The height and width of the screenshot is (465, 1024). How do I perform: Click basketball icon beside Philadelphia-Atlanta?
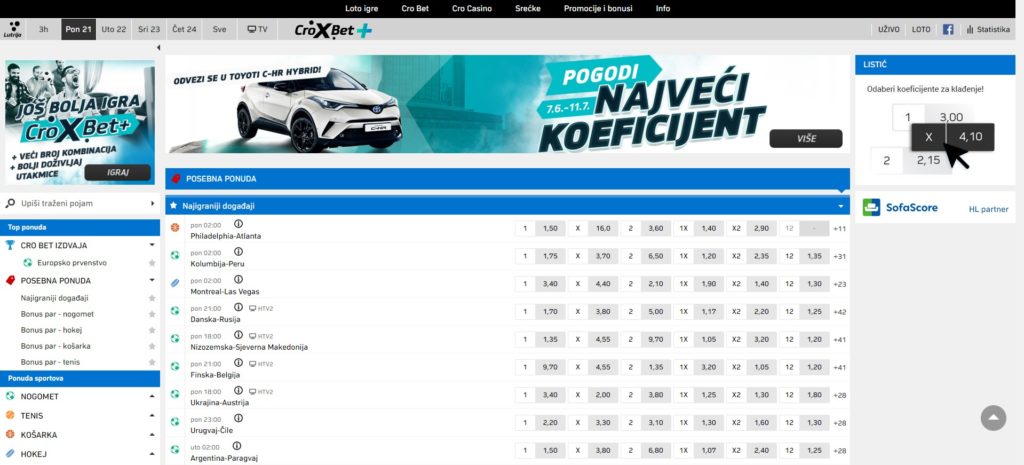pyautogui.click(x=175, y=229)
